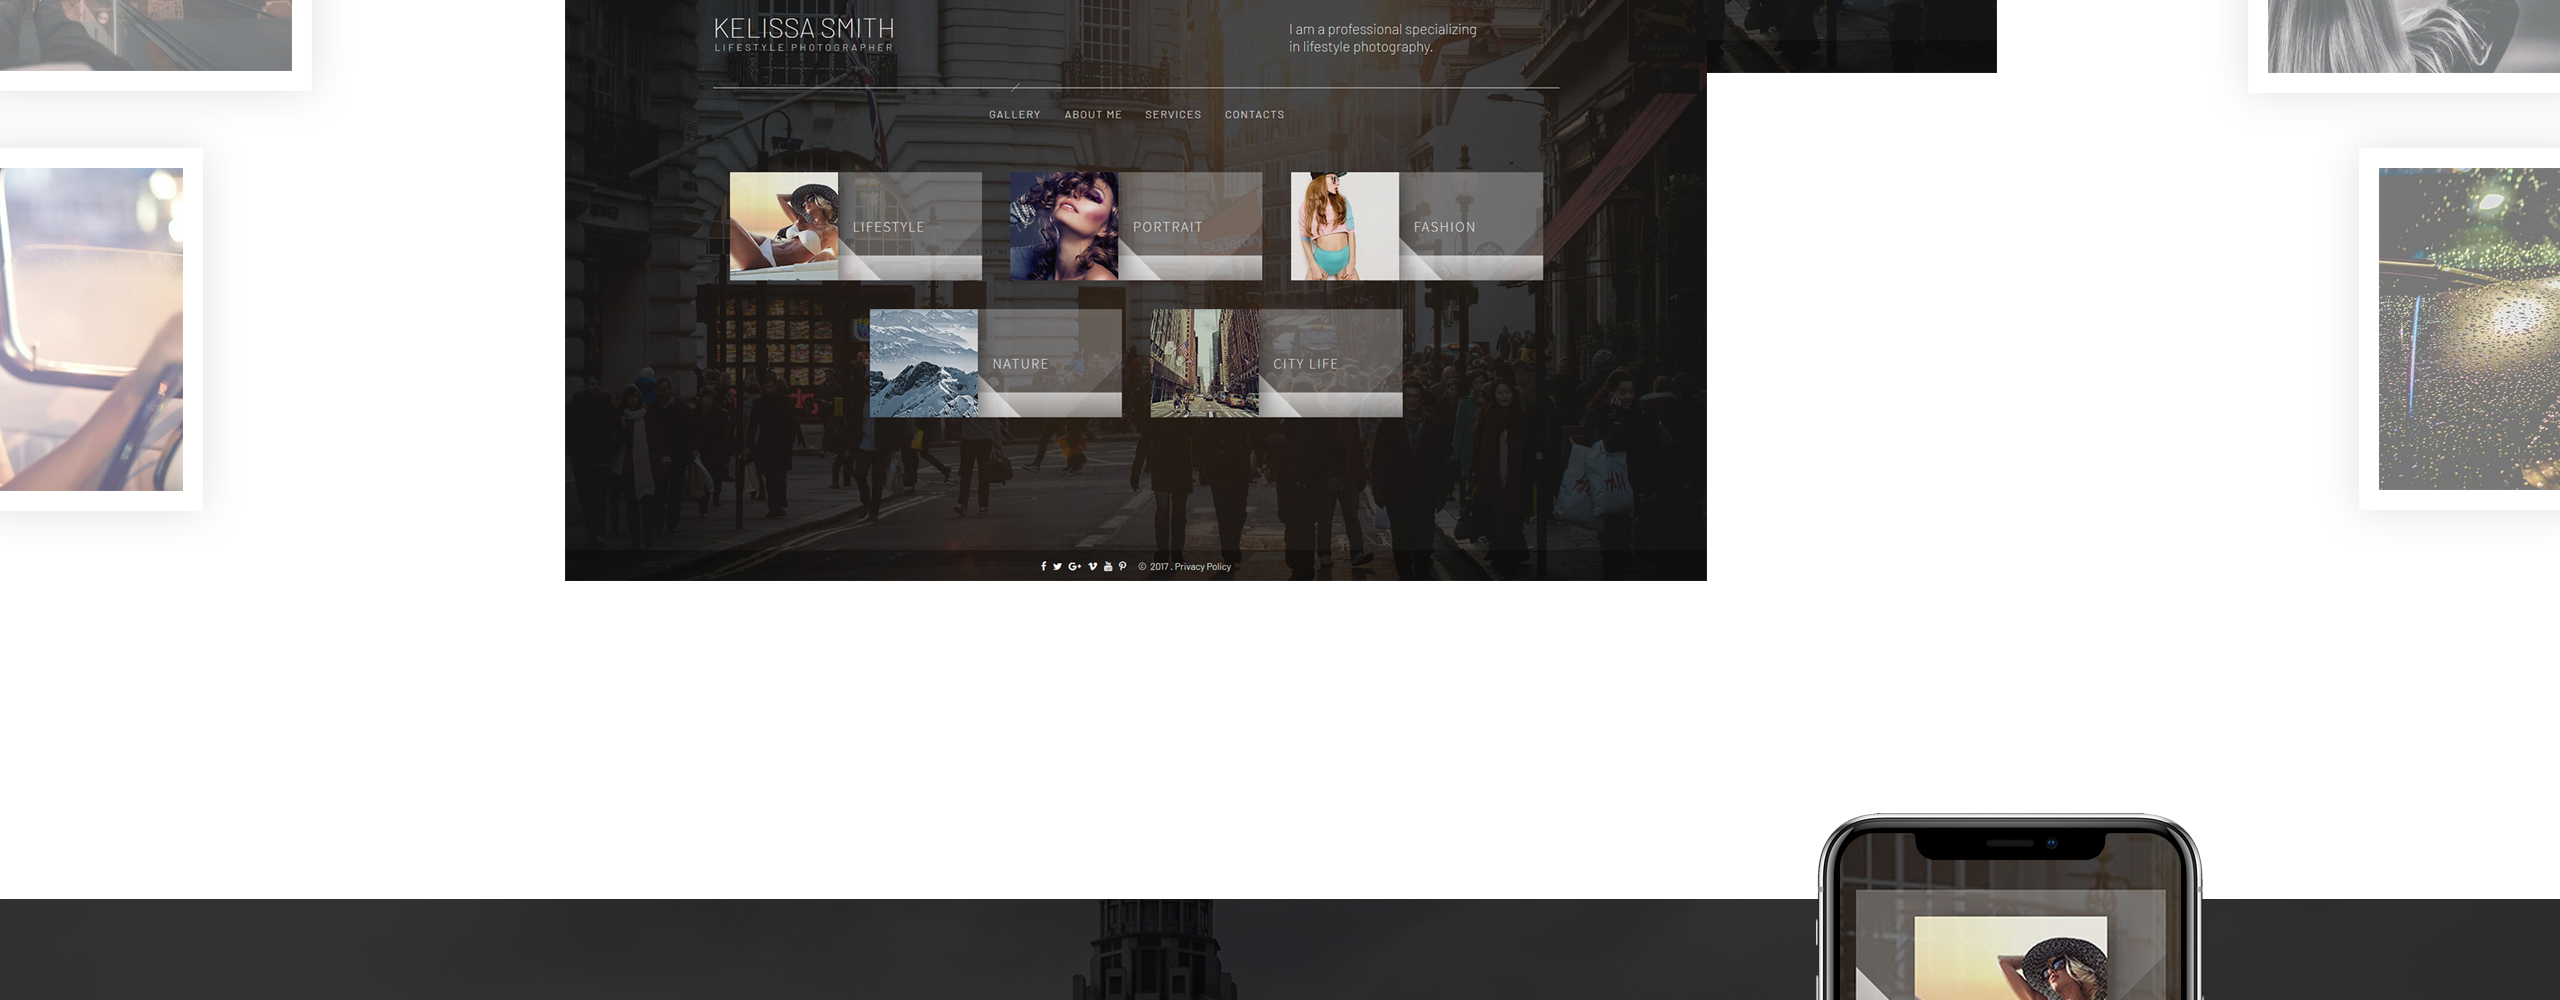
Task: Open the Contacts menu item
Action: 1254,115
